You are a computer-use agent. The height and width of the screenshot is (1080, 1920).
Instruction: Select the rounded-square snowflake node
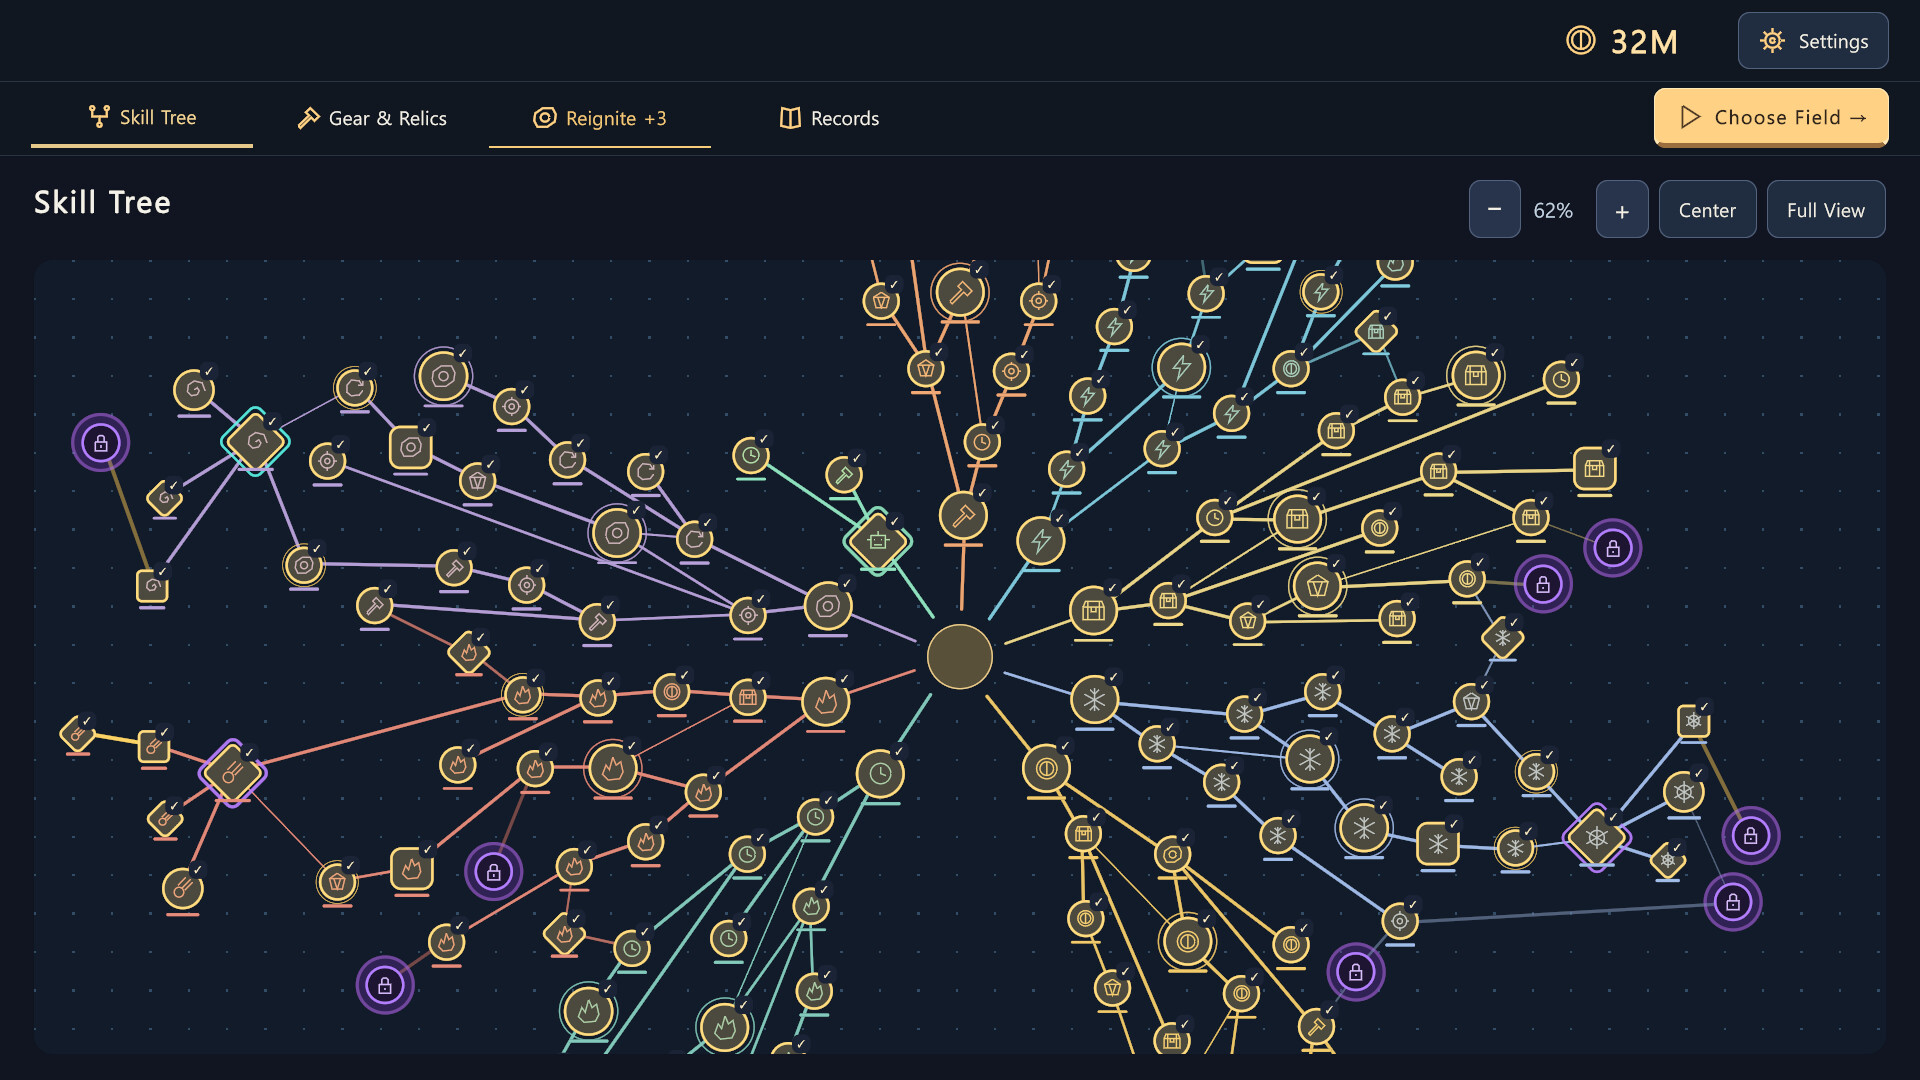(1438, 844)
